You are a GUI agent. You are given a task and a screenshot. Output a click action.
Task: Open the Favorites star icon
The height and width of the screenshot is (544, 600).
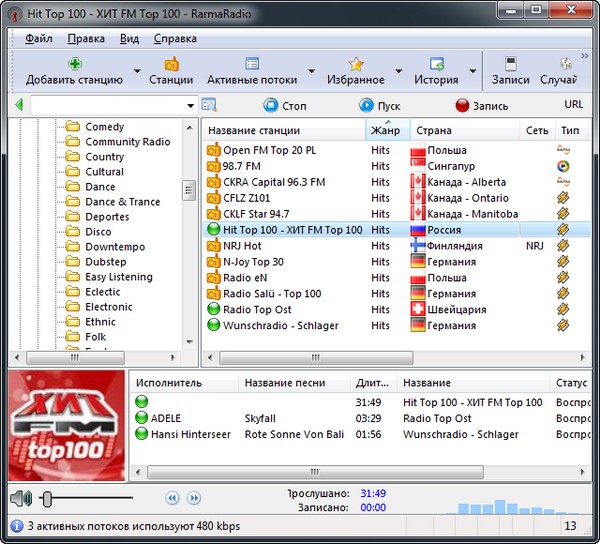pyautogui.click(x=355, y=63)
